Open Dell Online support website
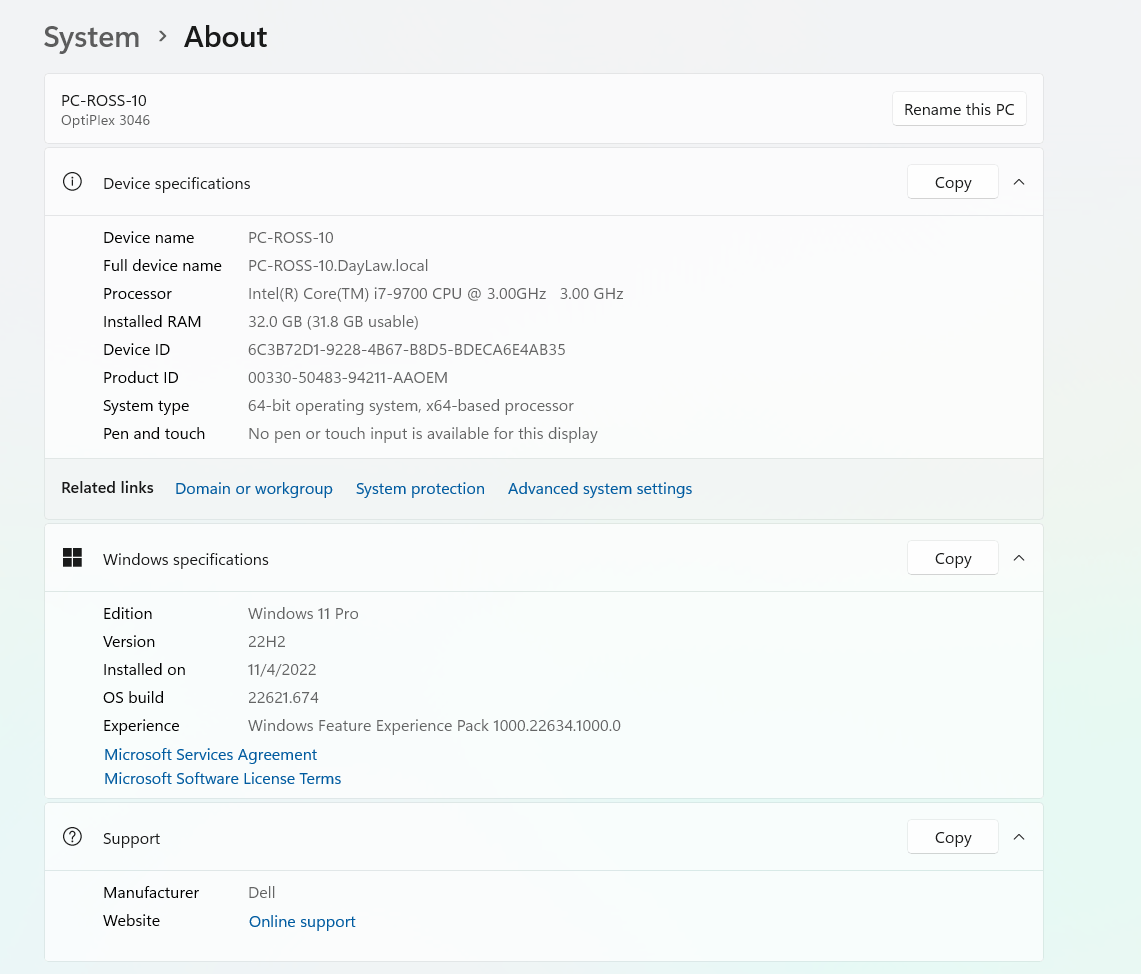 pos(302,921)
